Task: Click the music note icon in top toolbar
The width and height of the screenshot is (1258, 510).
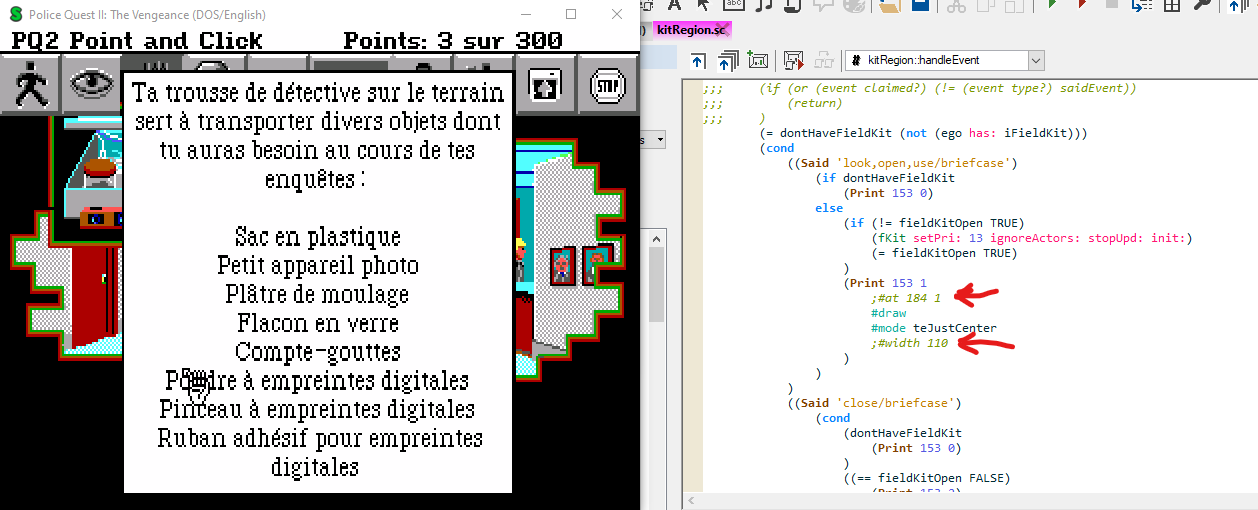Action: pos(764,6)
